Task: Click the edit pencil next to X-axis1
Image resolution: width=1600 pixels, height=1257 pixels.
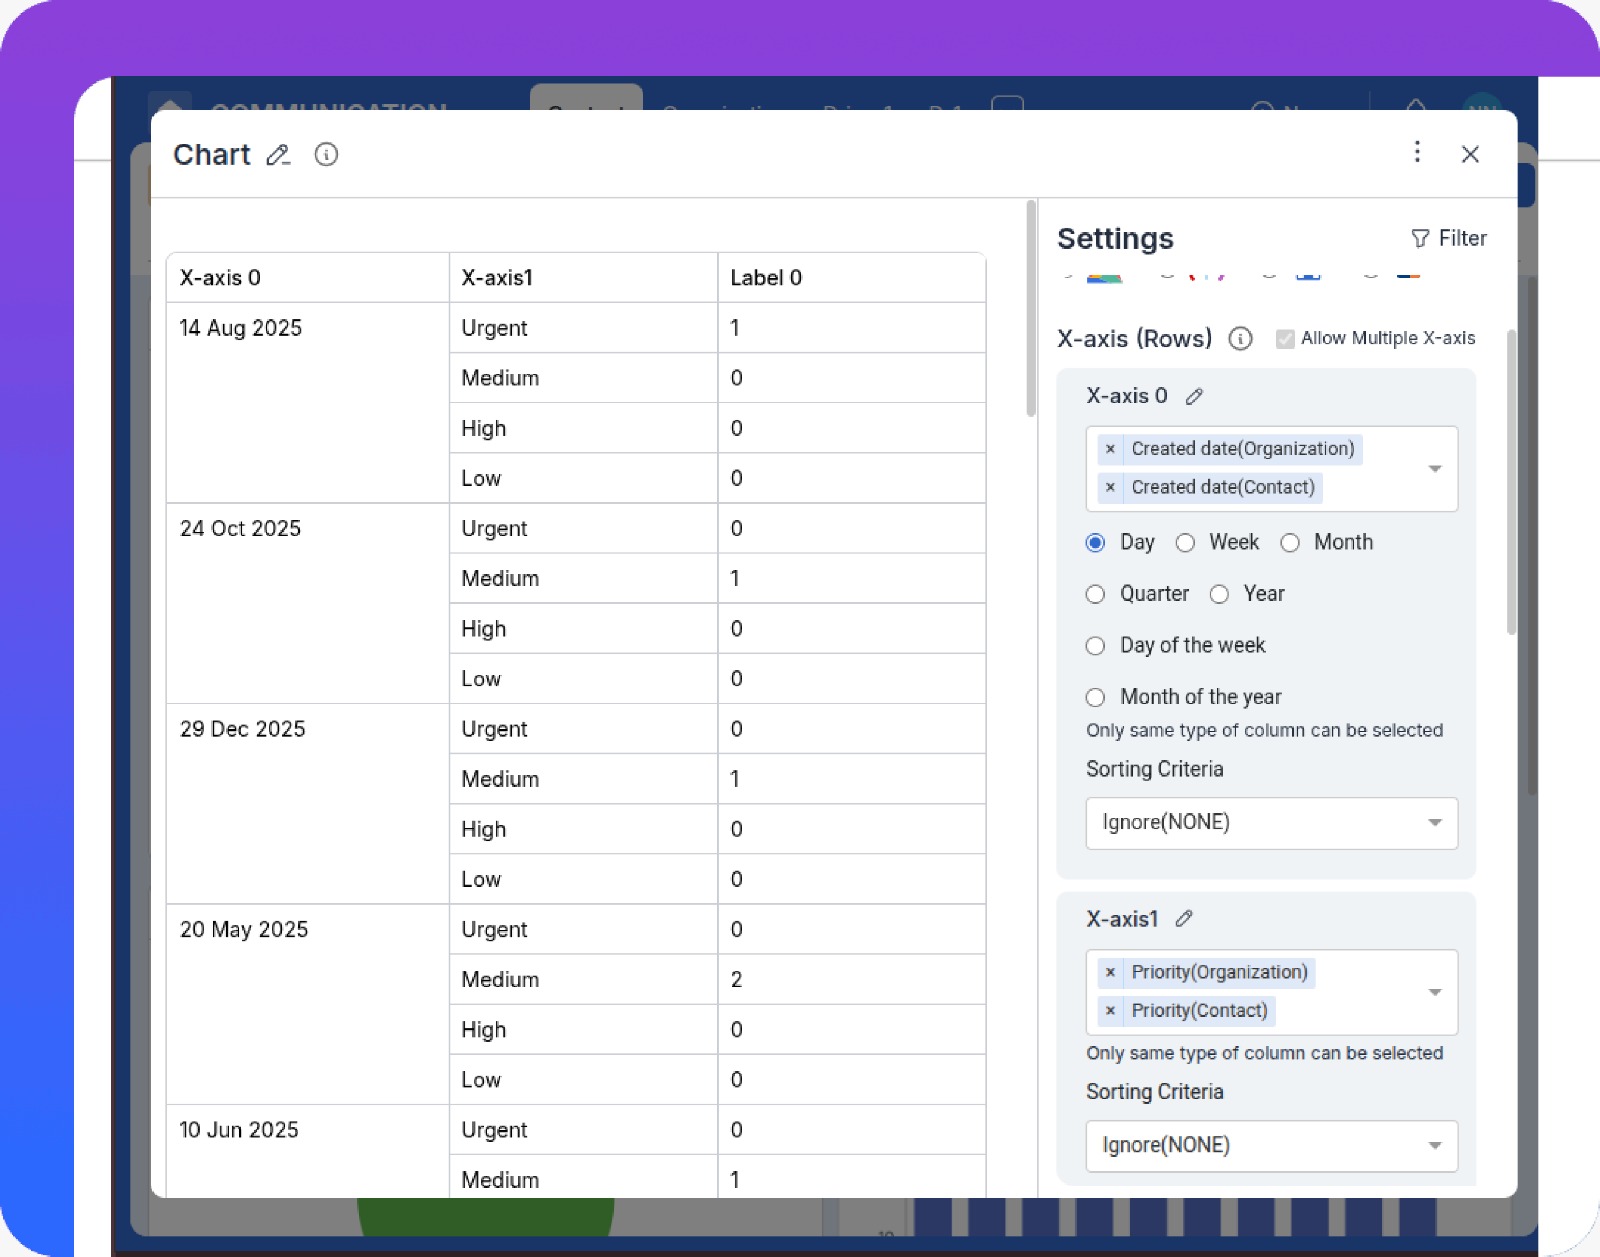Action: [1184, 918]
